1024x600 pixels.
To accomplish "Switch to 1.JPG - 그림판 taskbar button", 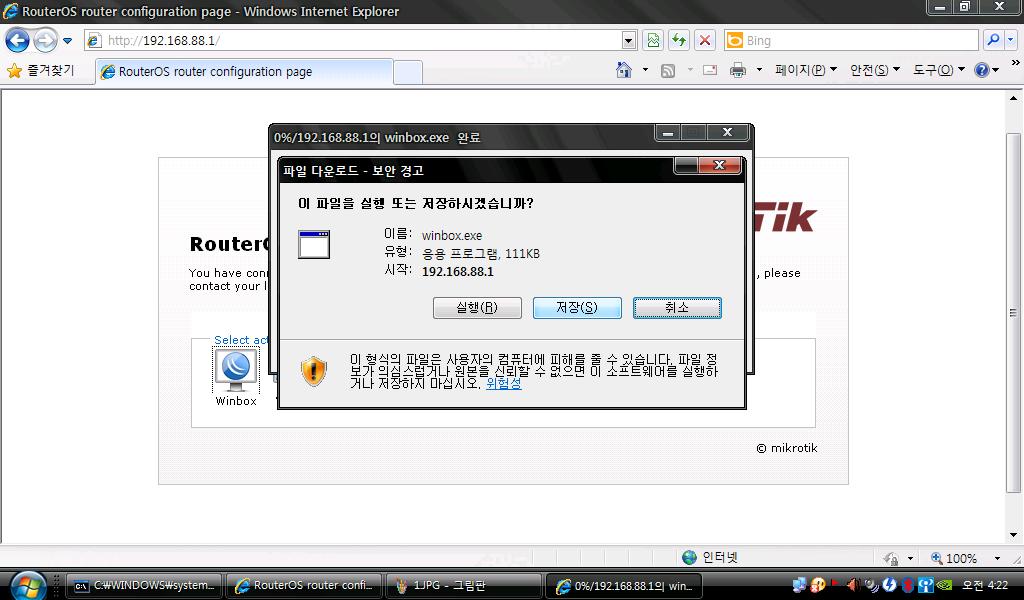I will [464, 586].
